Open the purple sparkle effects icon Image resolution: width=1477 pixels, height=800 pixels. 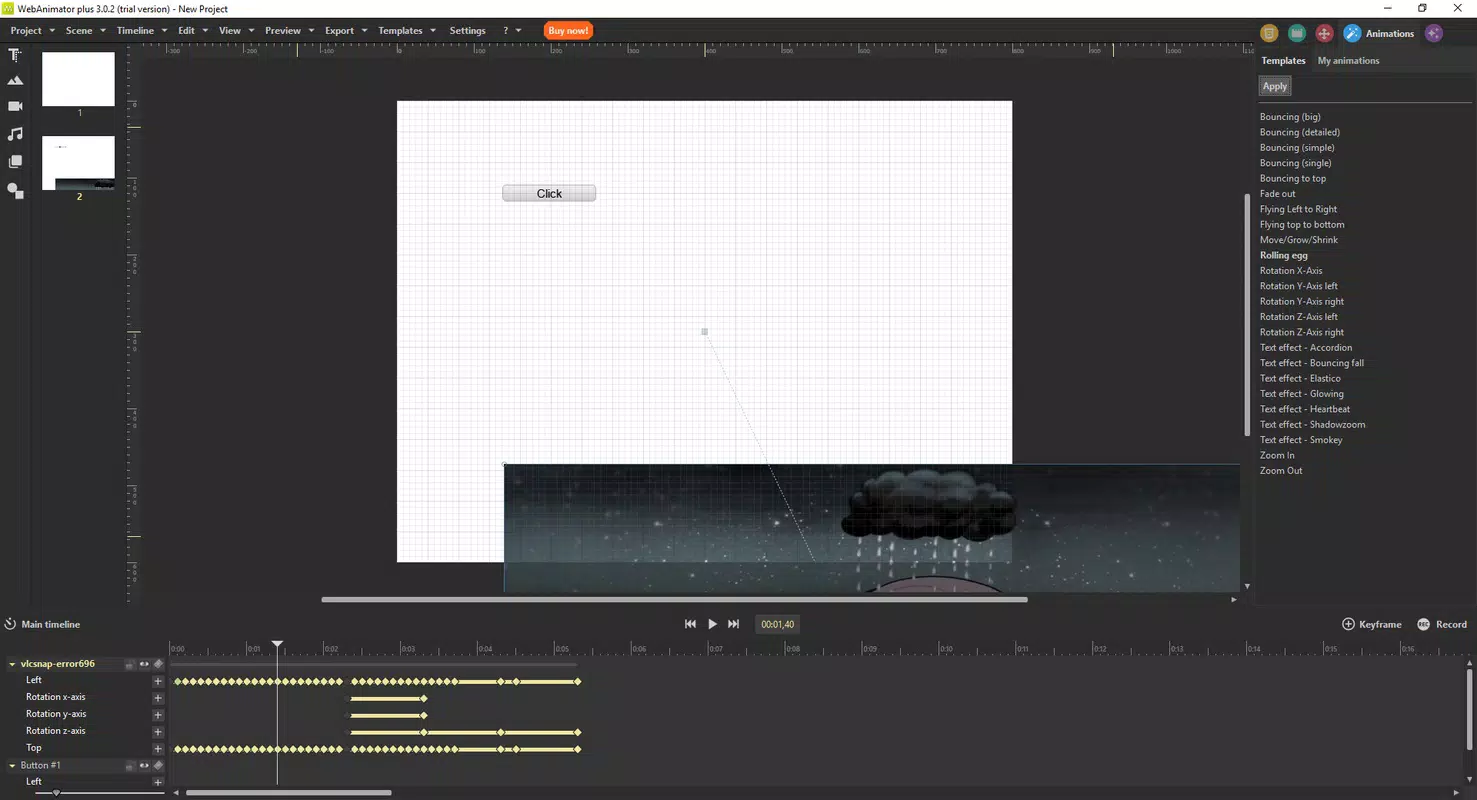1434,33
